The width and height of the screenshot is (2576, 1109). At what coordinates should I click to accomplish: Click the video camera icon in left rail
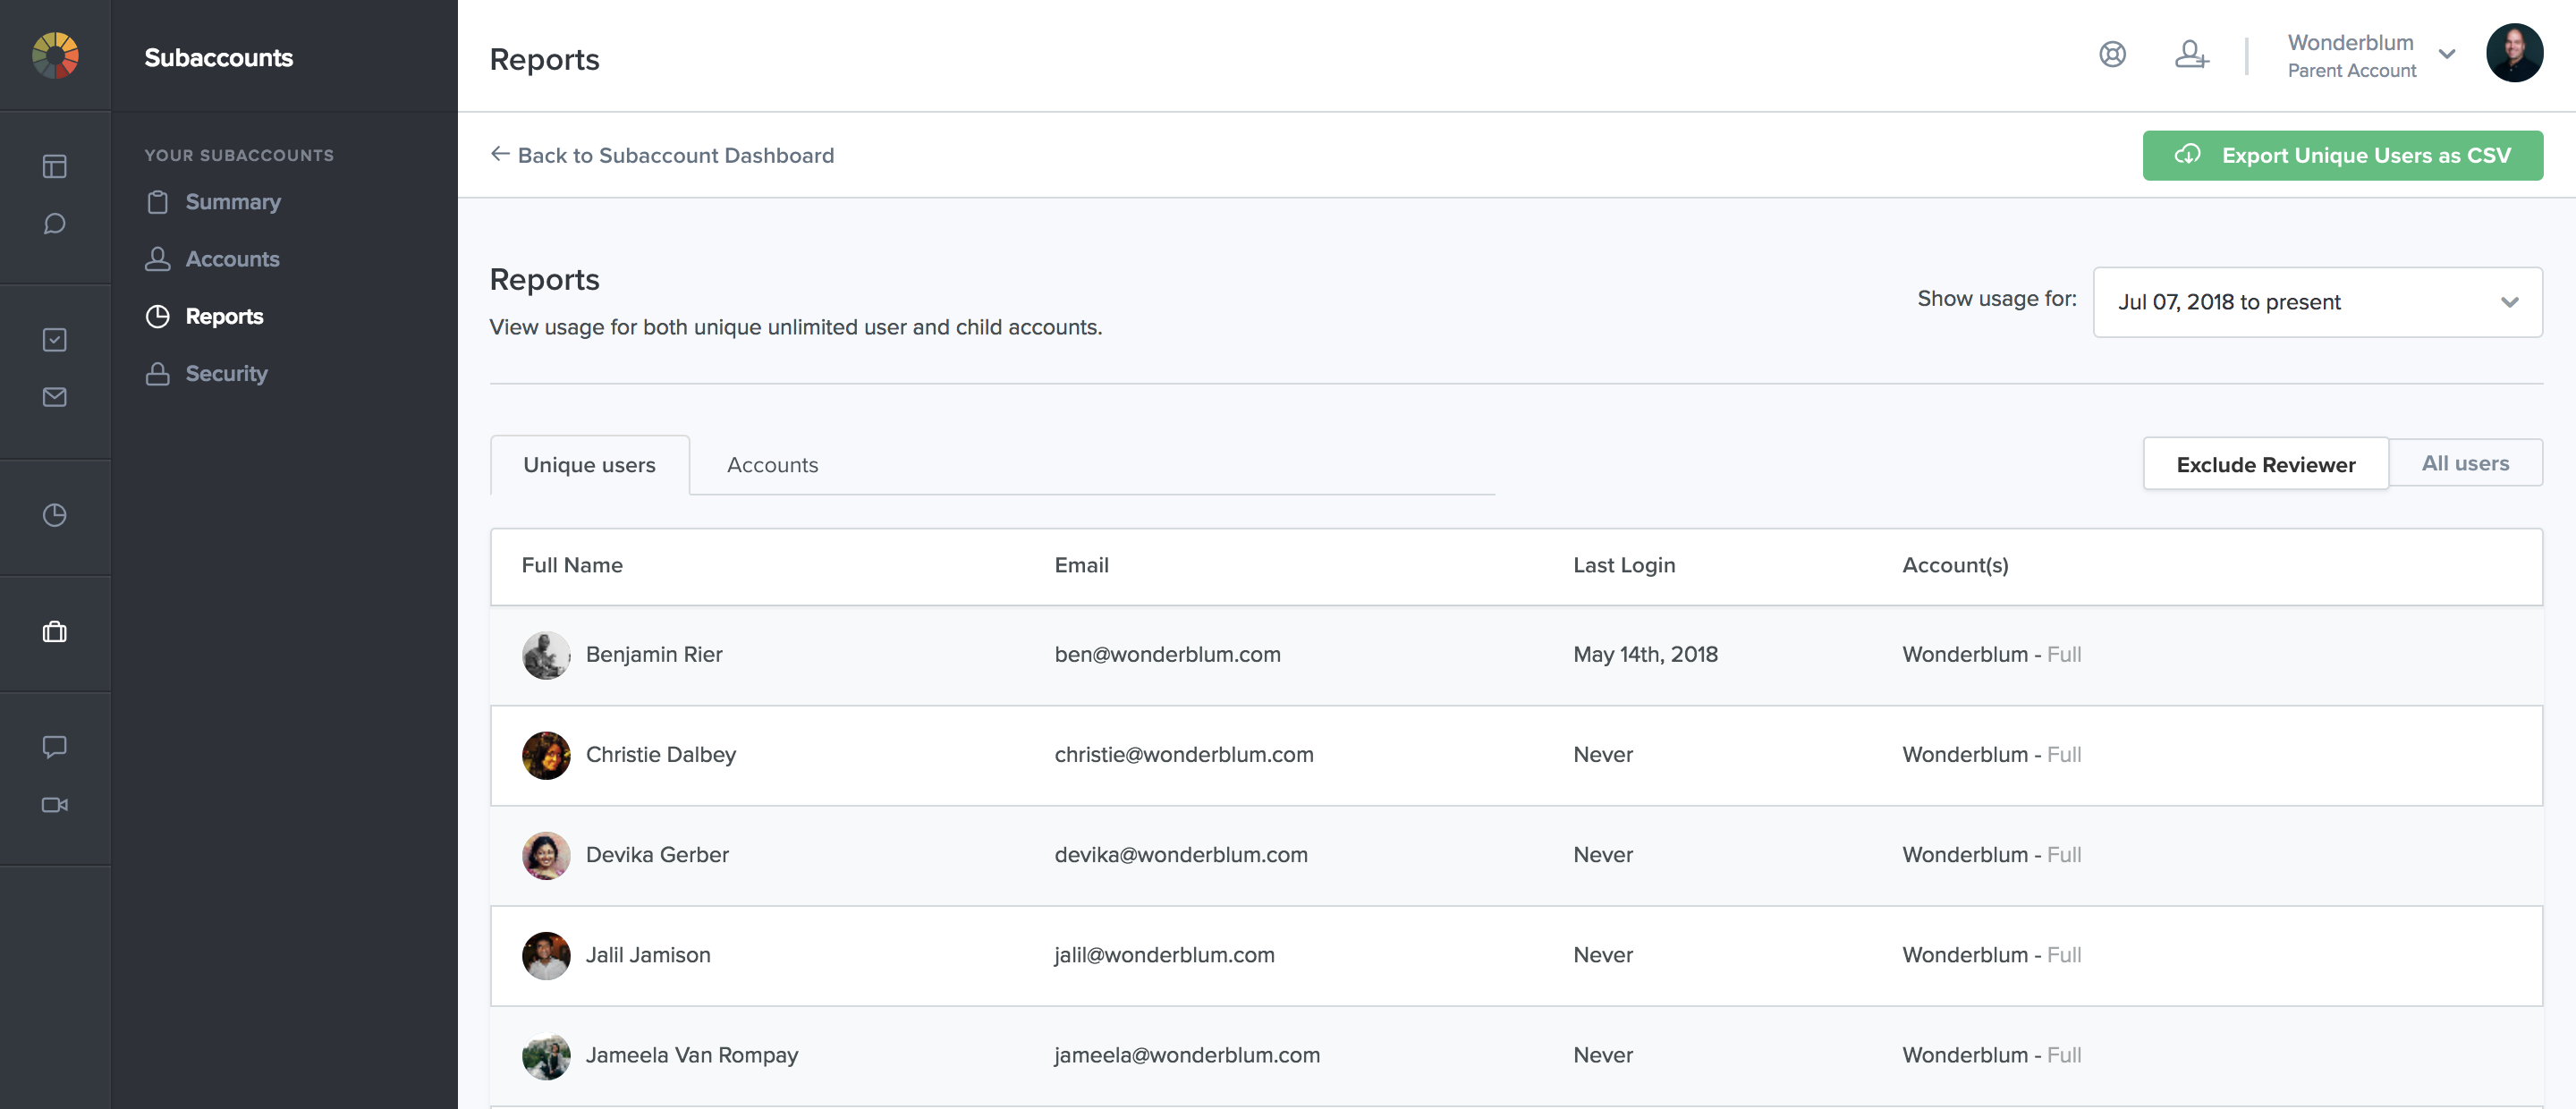(55, 805)
